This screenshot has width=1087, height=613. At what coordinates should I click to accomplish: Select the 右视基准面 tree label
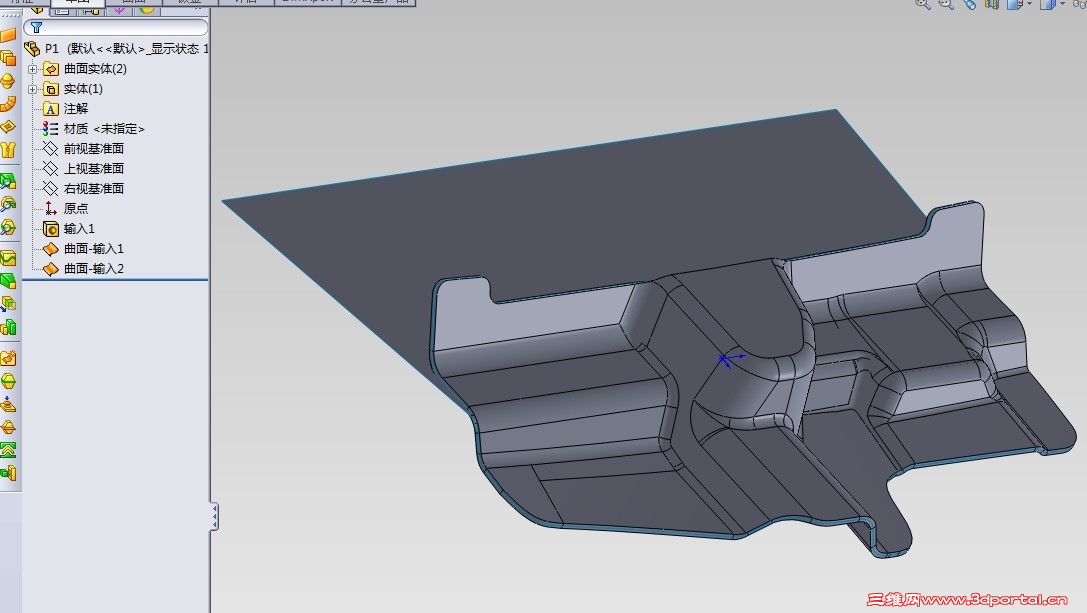pos(94,189)
